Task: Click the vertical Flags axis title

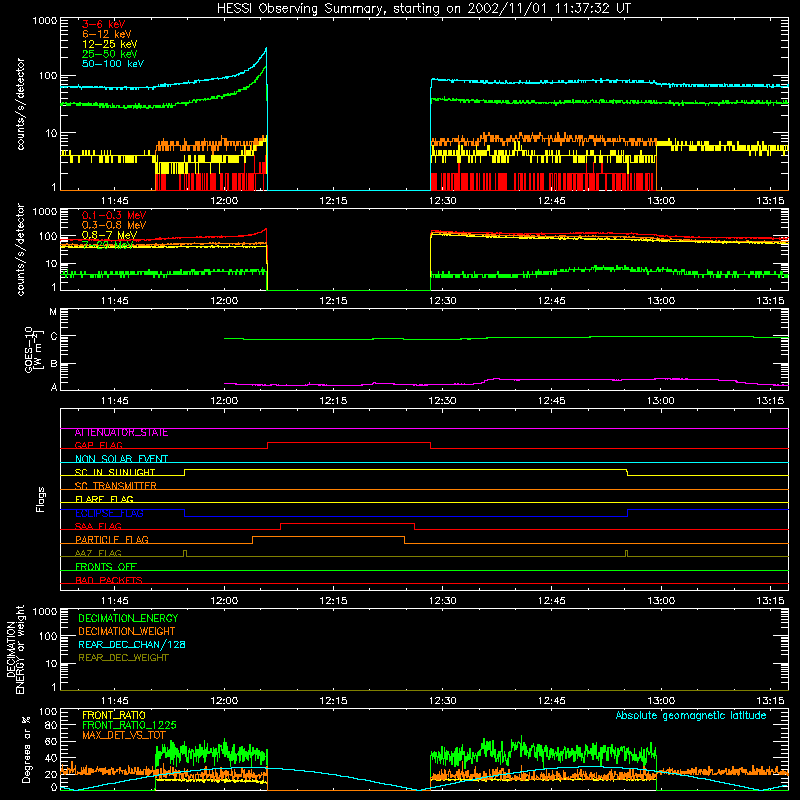Action: pyautogui.click(x=41, y=499)
